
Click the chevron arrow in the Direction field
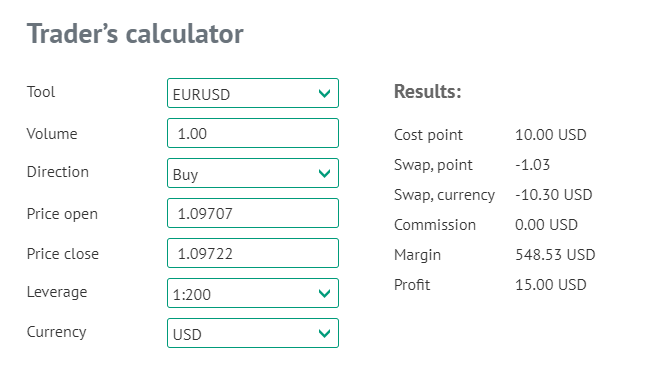pos(325,173)
